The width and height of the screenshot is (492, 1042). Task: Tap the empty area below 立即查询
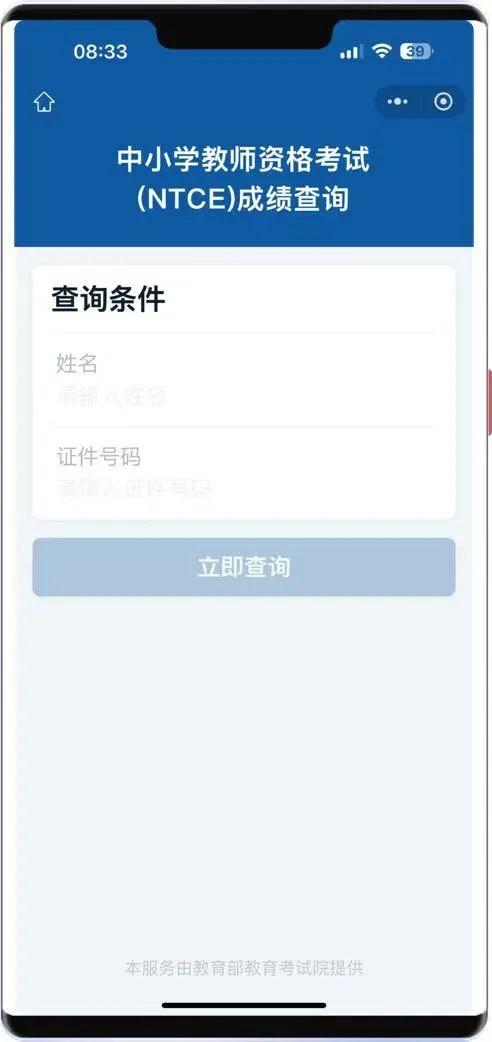pyautogui.click(x=244, y=764)
